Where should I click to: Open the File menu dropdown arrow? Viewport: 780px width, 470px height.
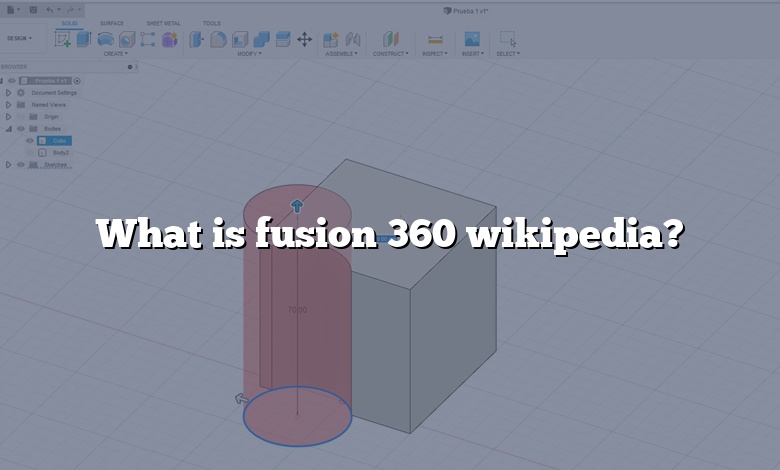(18, 9)
